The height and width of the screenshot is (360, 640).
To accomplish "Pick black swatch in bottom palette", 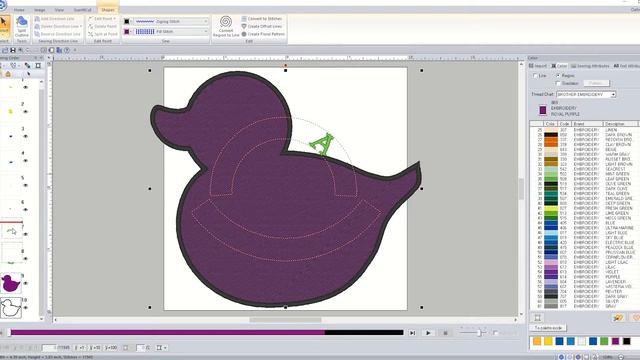I will coord(627,341).
